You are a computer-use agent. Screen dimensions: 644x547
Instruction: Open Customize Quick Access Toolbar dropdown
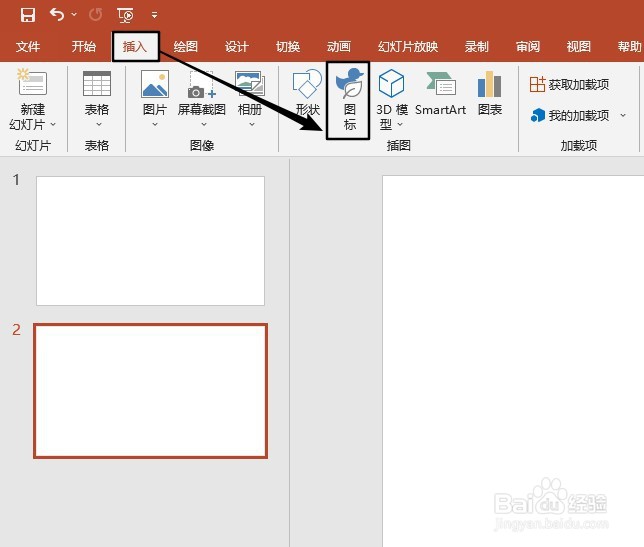pos(154,15)
